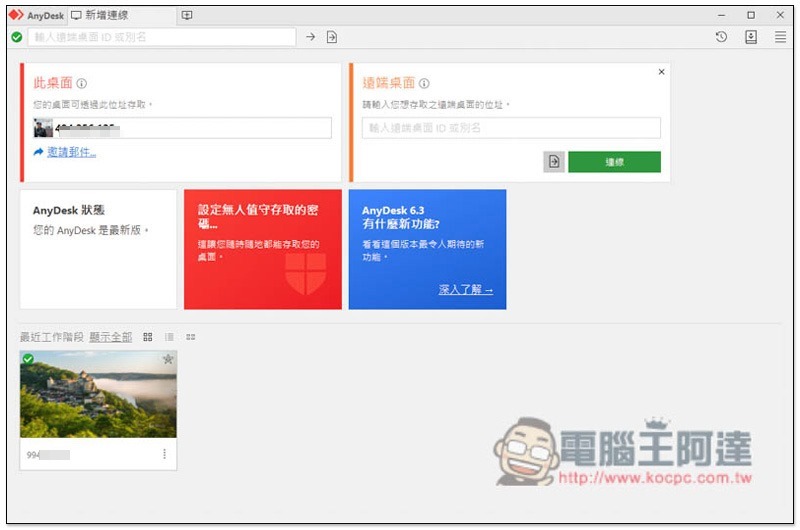
Task: Click file transfer icon beside the address bar
Action: [x=332, y=37]
